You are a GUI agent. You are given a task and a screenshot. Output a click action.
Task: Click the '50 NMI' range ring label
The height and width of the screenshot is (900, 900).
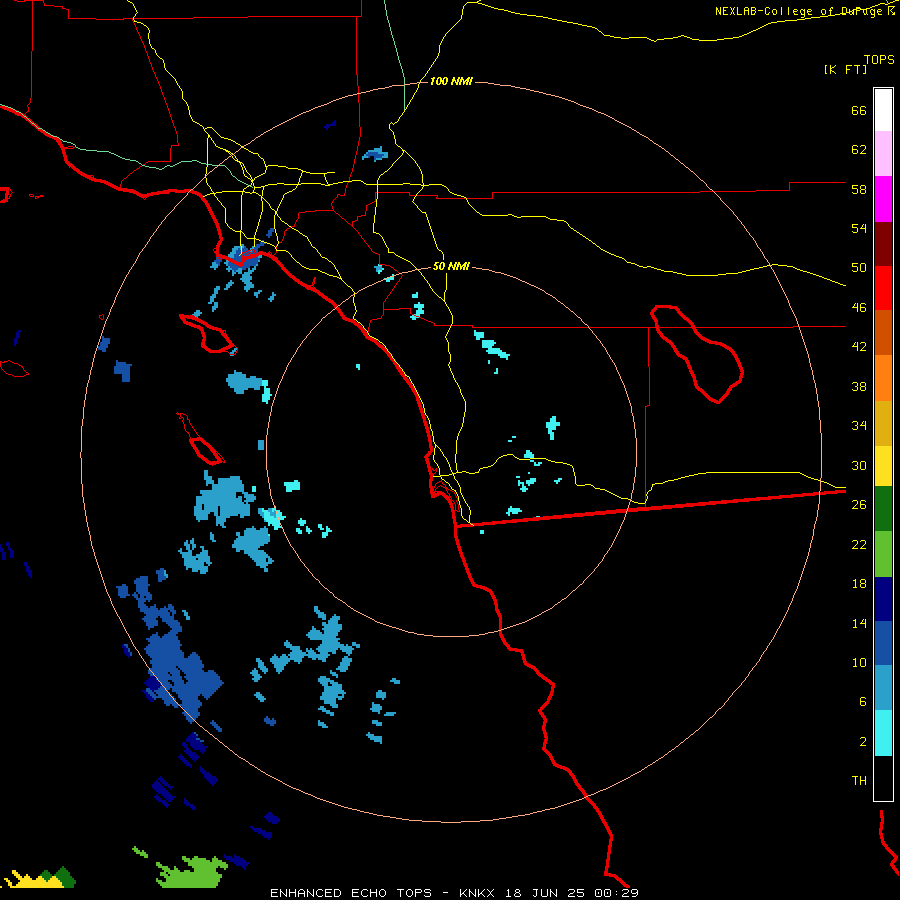pyautogui.click(x=451, y=266)
